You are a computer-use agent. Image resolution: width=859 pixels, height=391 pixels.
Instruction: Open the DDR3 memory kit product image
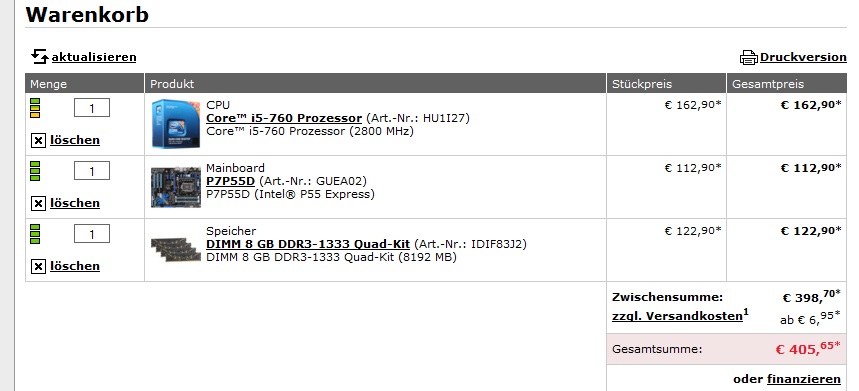tap(176, 250)
